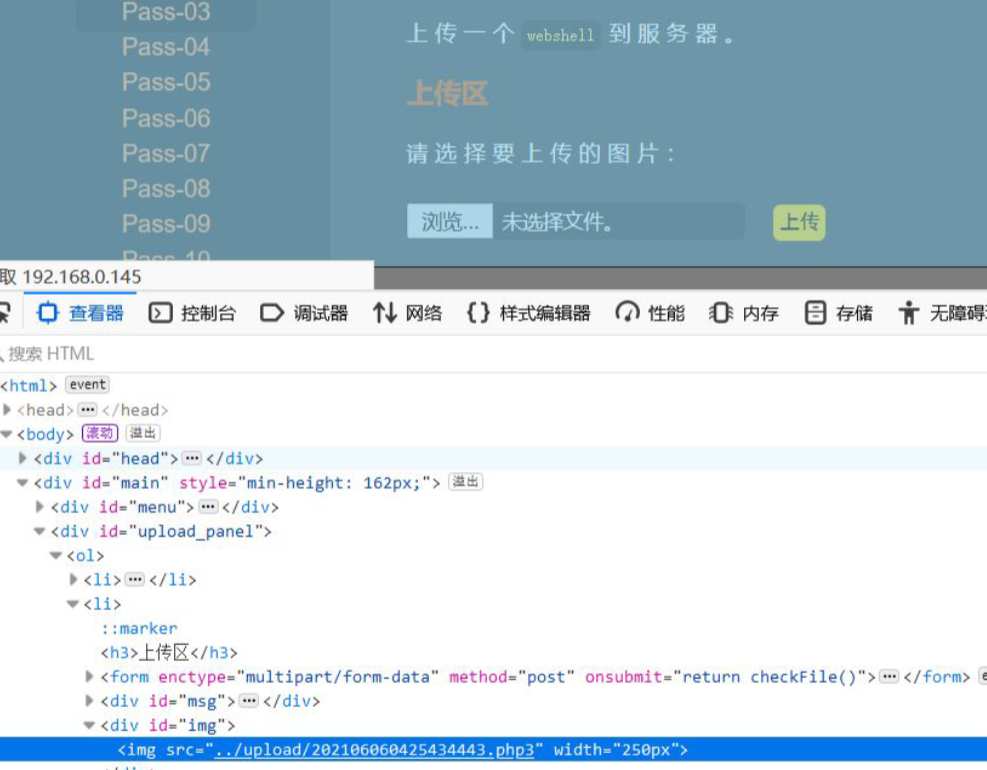
Task: Click the event badge next to html
Action: [87, 385]
